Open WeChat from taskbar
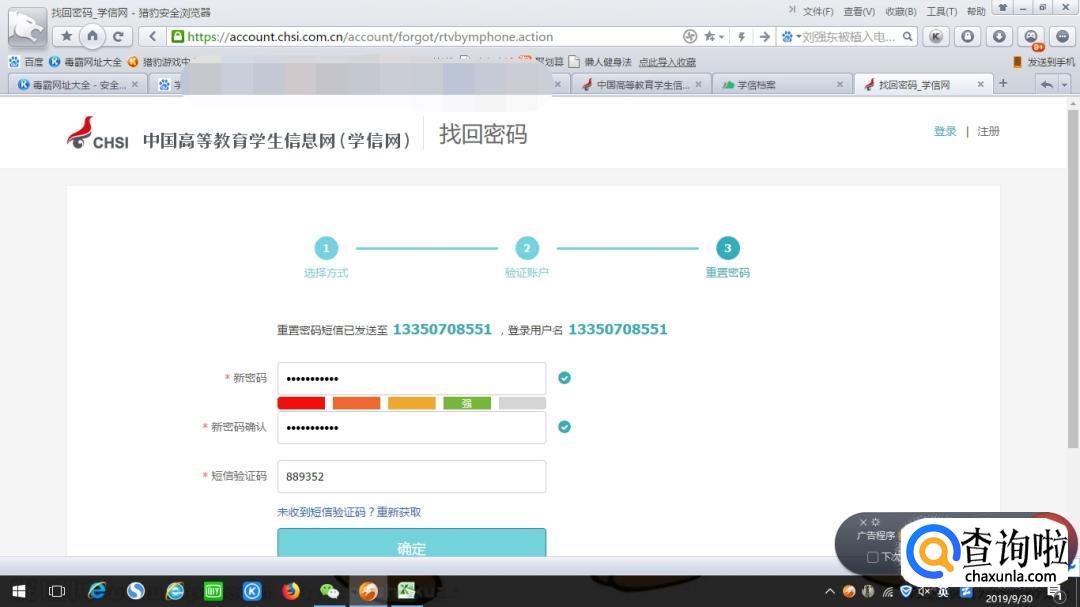This screenshot has height=607, width=1080. (x=329, y=591)
